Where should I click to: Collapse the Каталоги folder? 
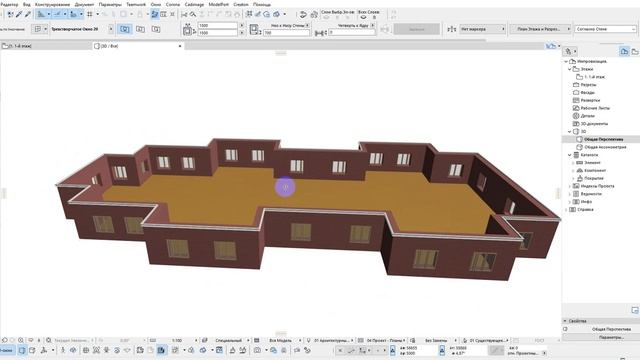(x=570, y=155)
